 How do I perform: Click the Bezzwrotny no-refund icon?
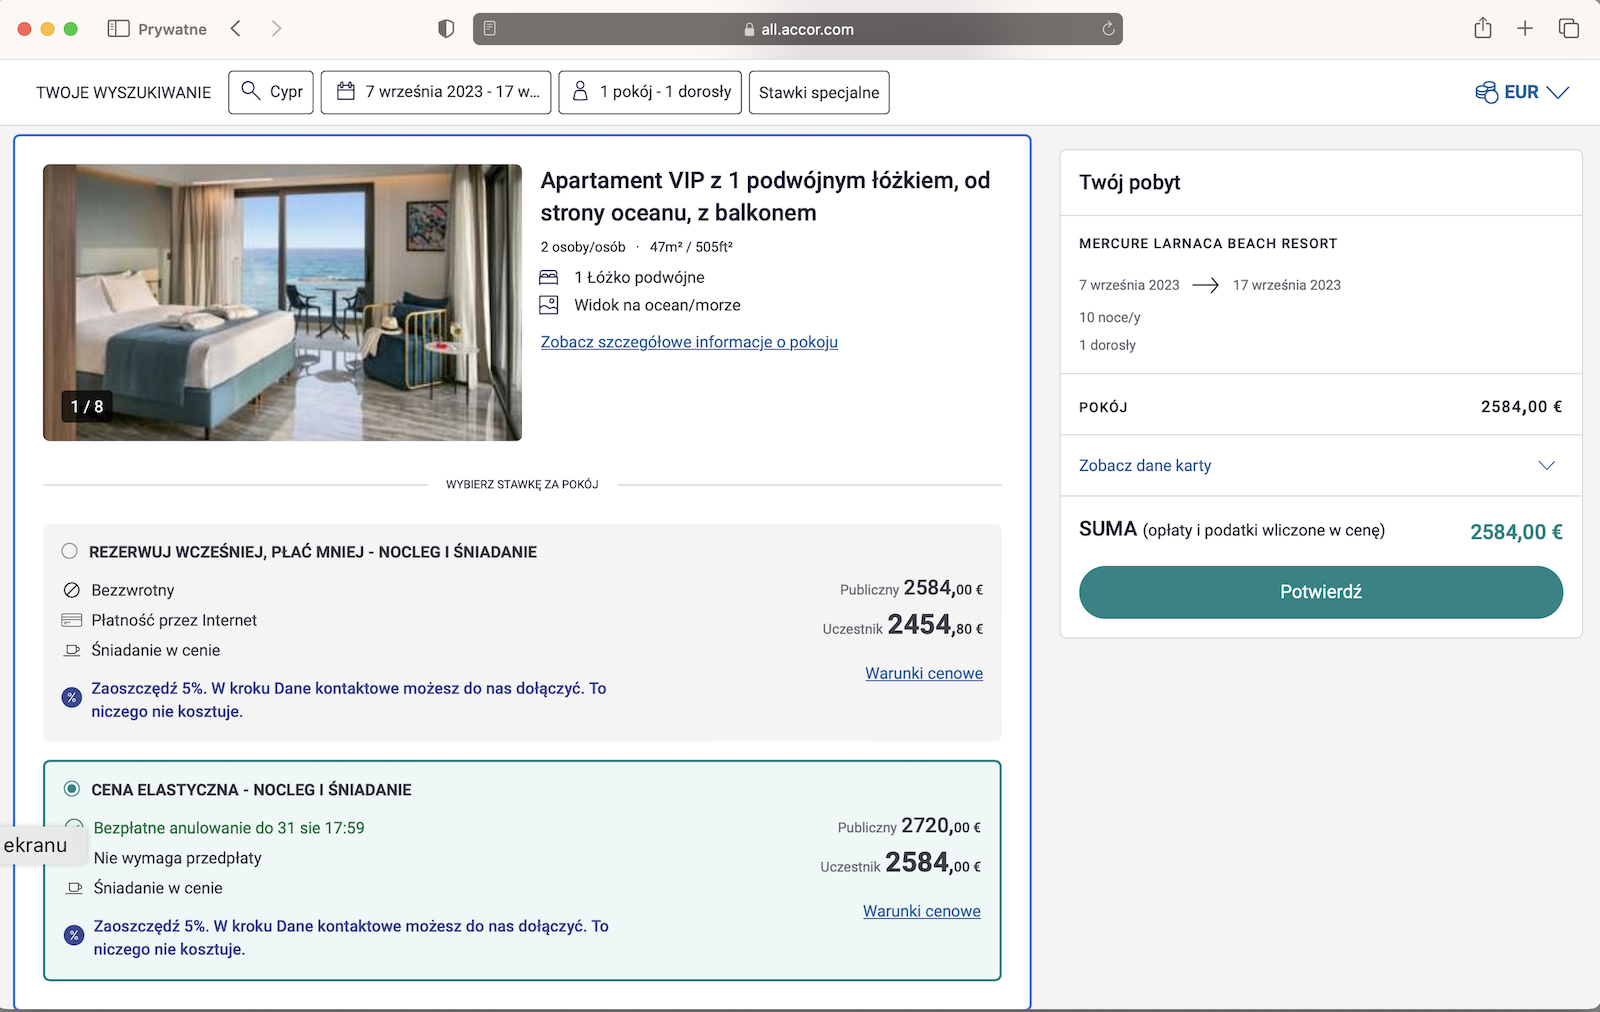pos(72,590)
